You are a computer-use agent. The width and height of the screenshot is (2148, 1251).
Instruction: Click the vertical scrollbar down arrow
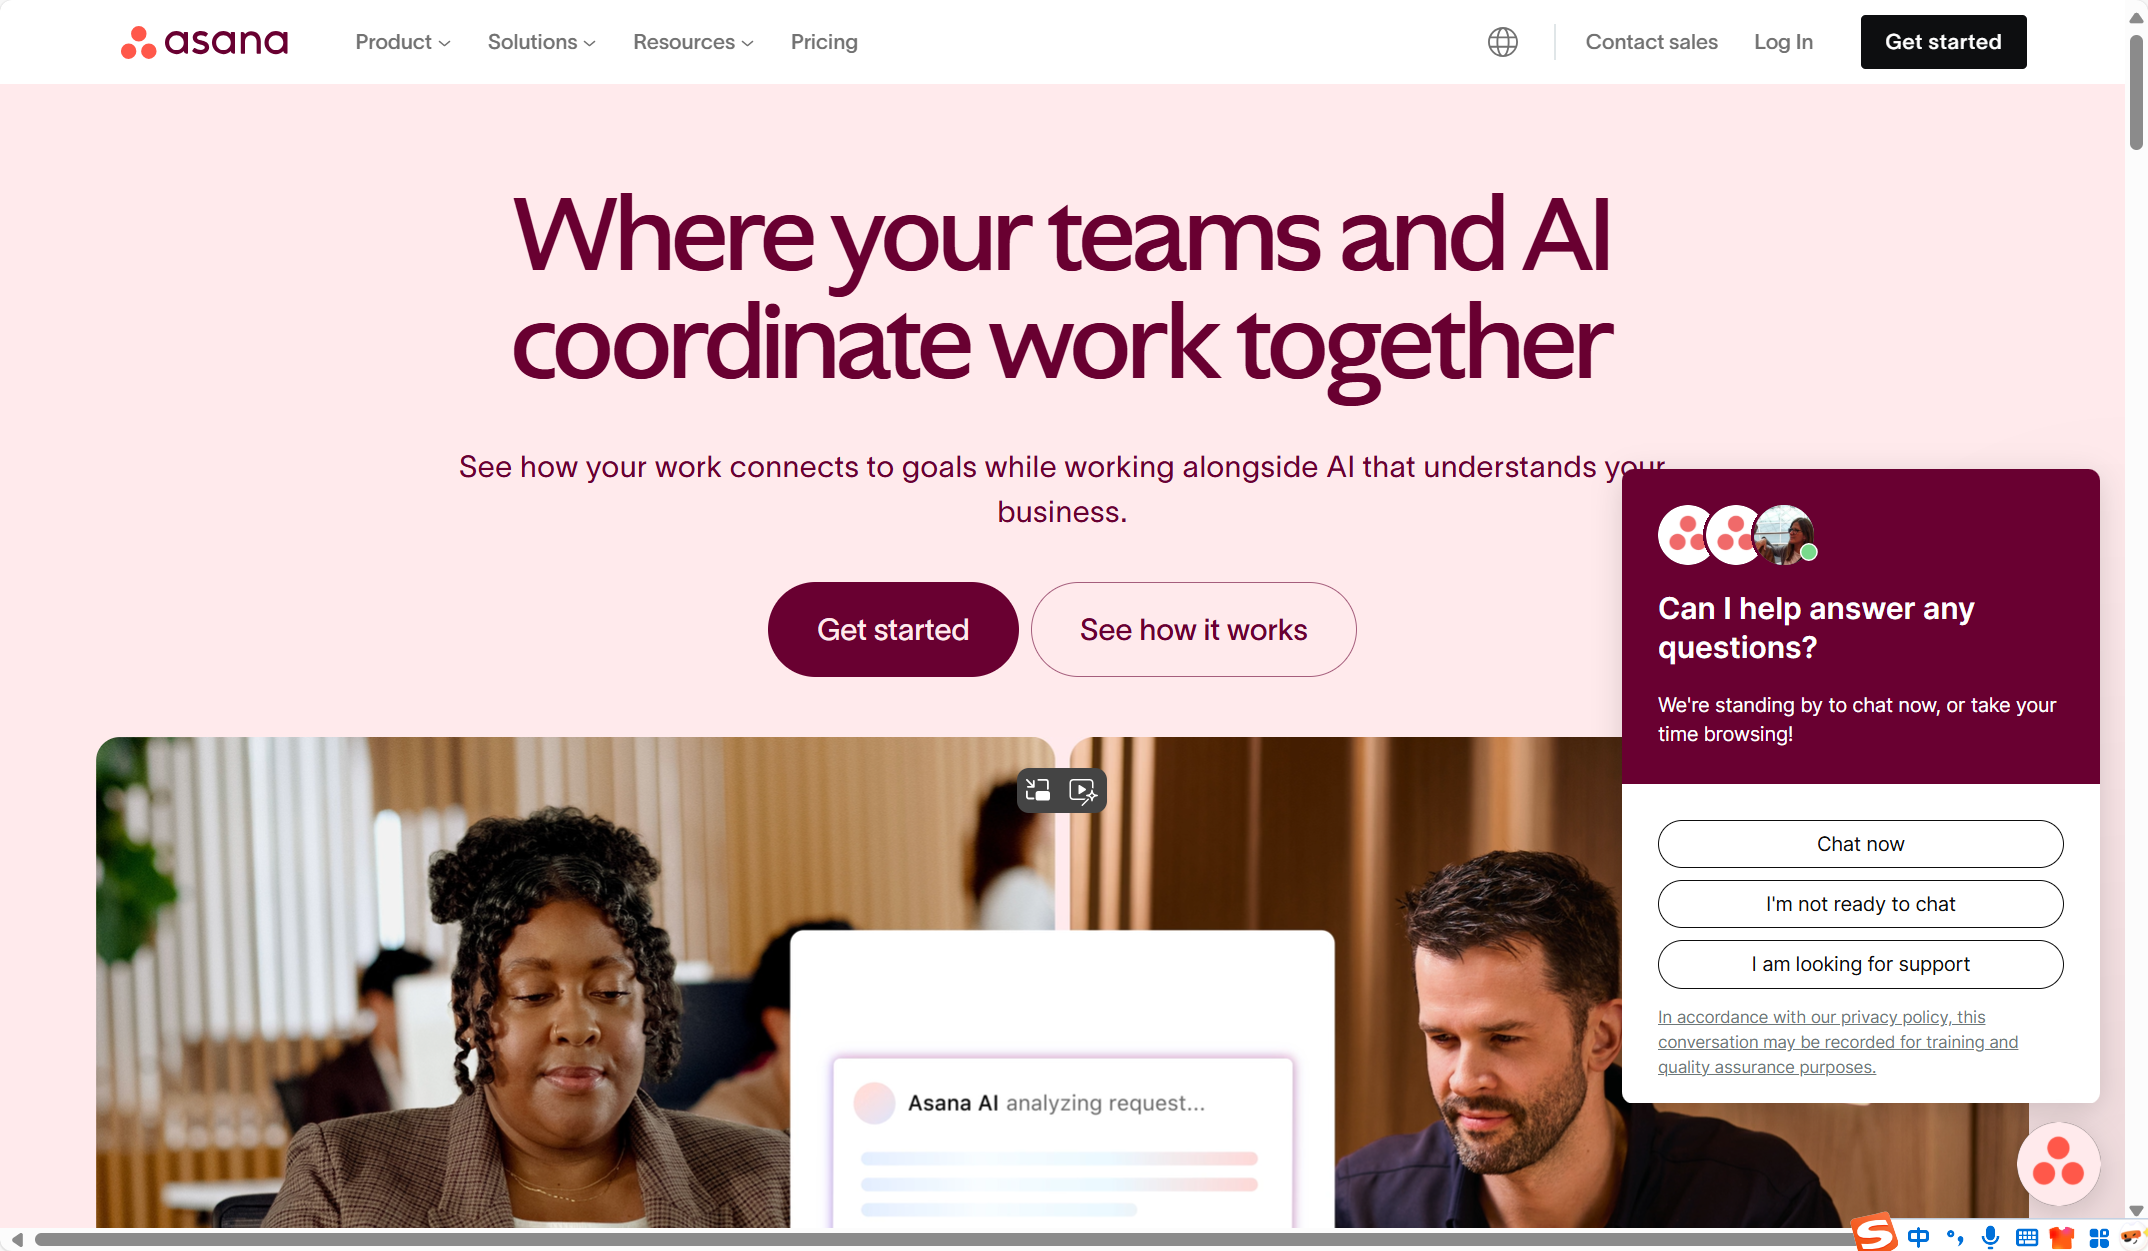pos(2136,1210)
